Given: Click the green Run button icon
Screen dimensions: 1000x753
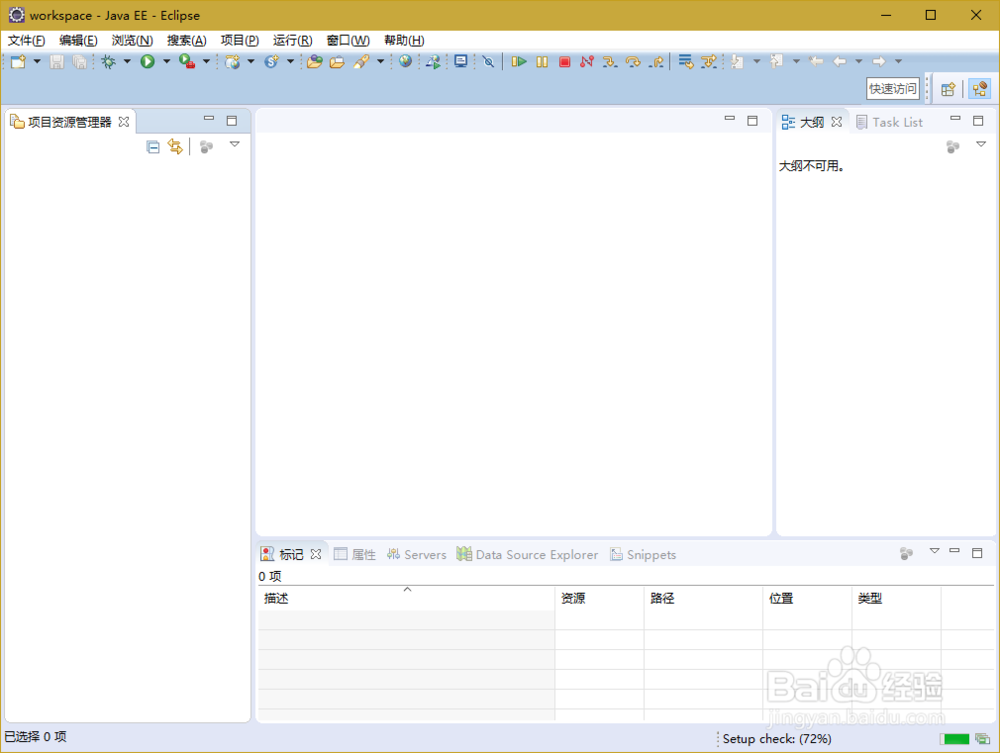Looking at the screenshot, I should pyautogui.click(x=147, y=61).
